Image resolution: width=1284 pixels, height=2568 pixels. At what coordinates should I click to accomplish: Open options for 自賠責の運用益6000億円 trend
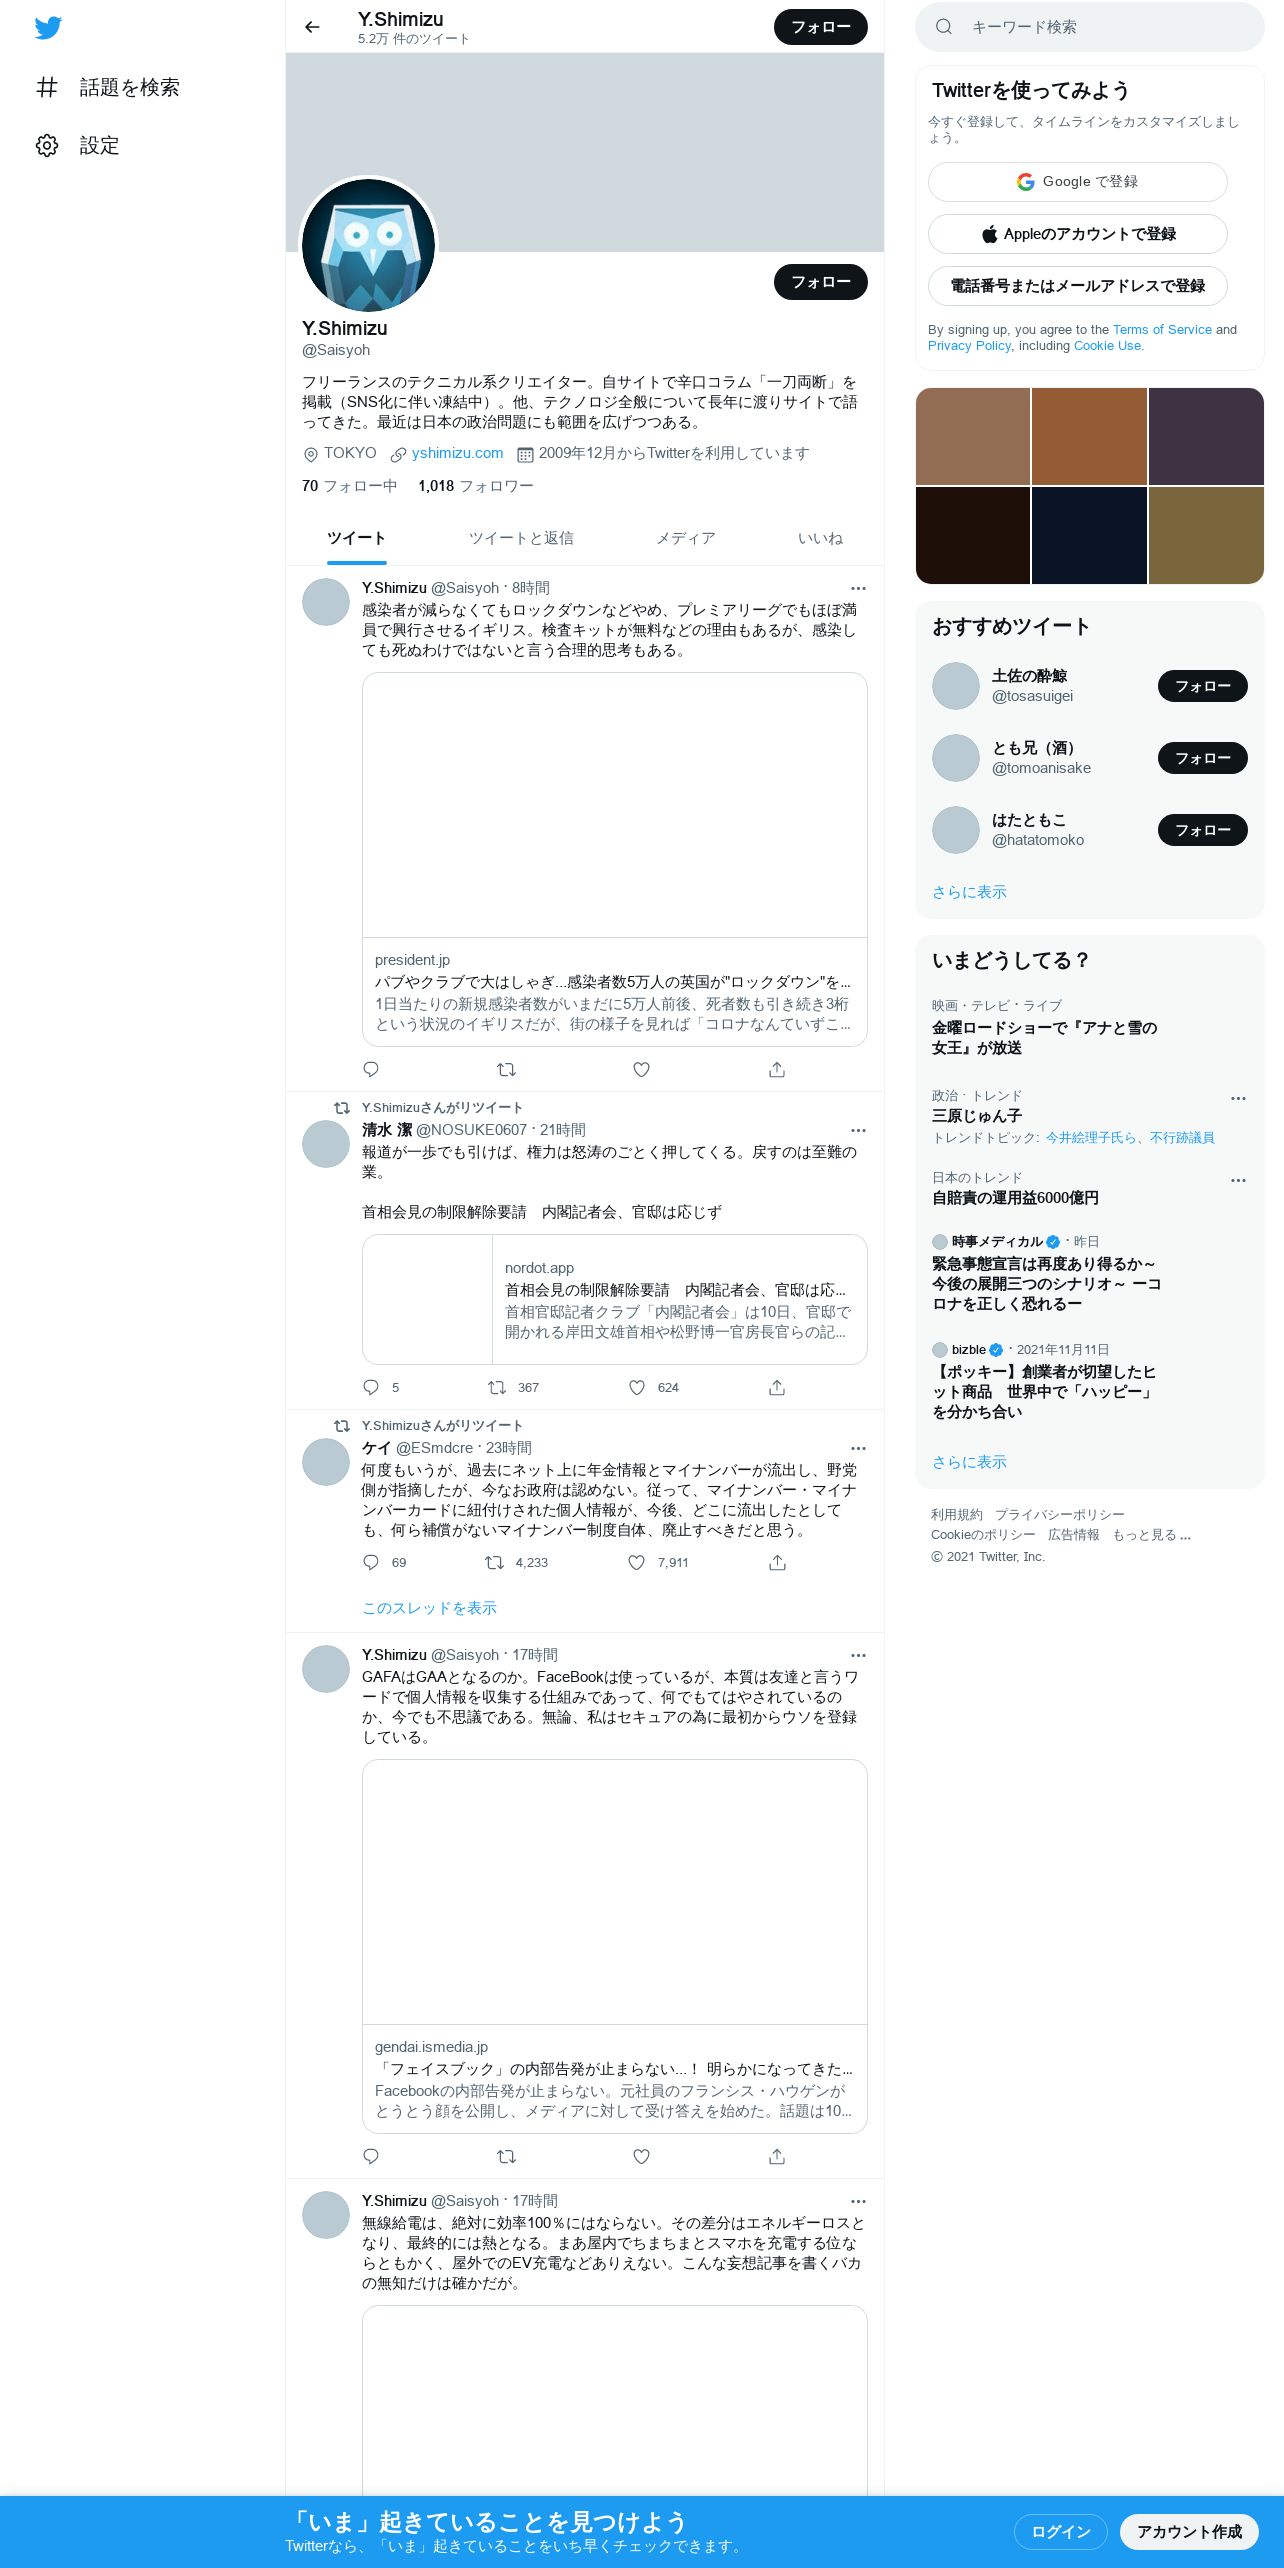[1238, 1180]
